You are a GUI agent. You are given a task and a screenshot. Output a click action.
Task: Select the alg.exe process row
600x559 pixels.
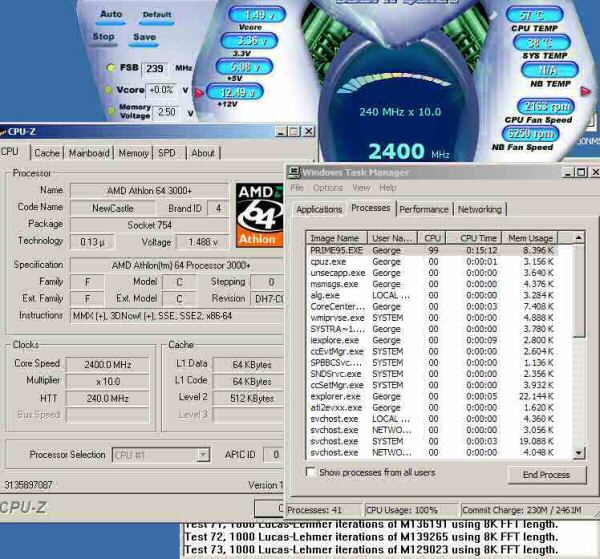(432, 295)
